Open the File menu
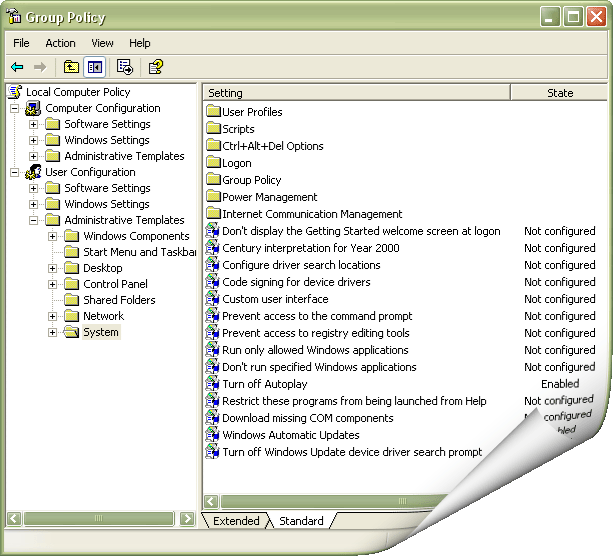 [x=21, y=43]
